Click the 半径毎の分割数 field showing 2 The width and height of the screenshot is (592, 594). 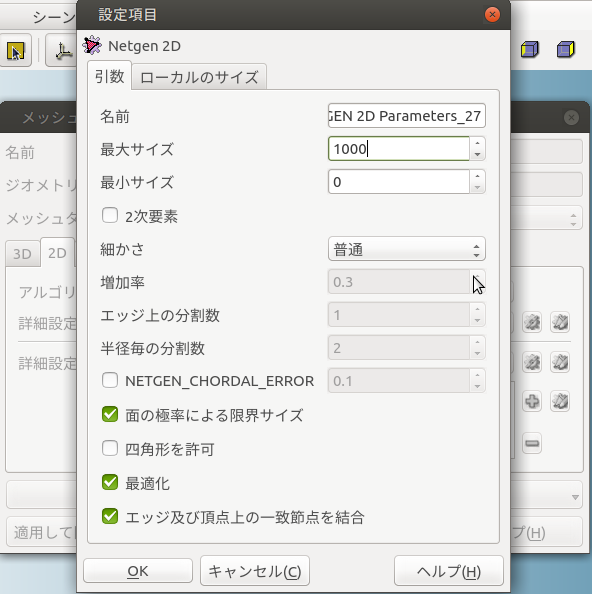399,348
